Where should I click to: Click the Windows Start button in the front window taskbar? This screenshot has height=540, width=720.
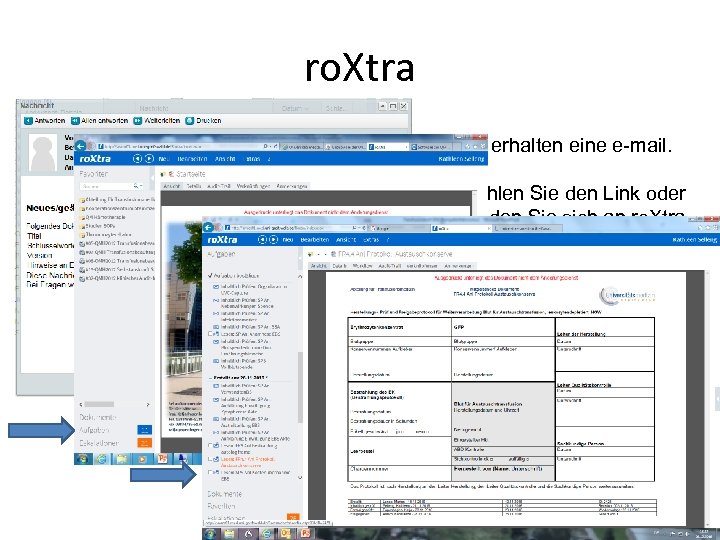[210, 534]
